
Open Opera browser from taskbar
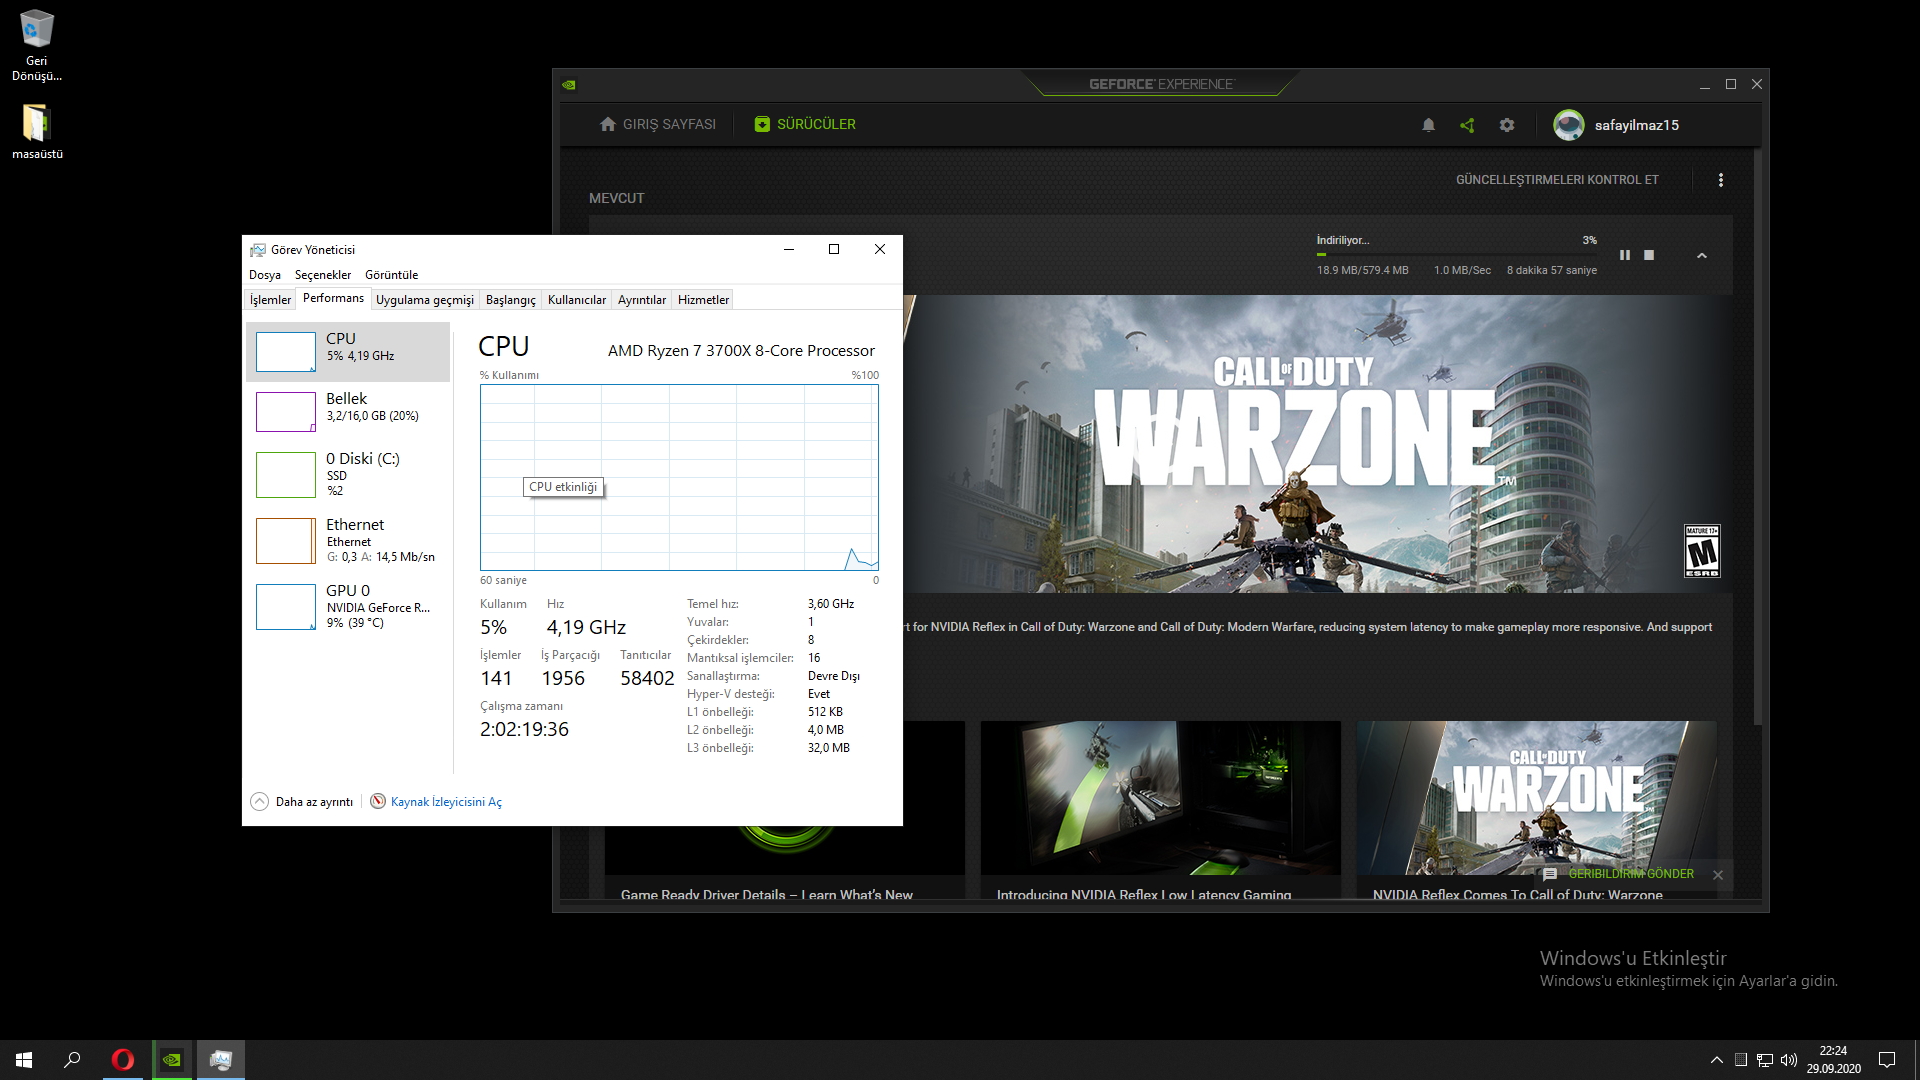pos(123,1060)
